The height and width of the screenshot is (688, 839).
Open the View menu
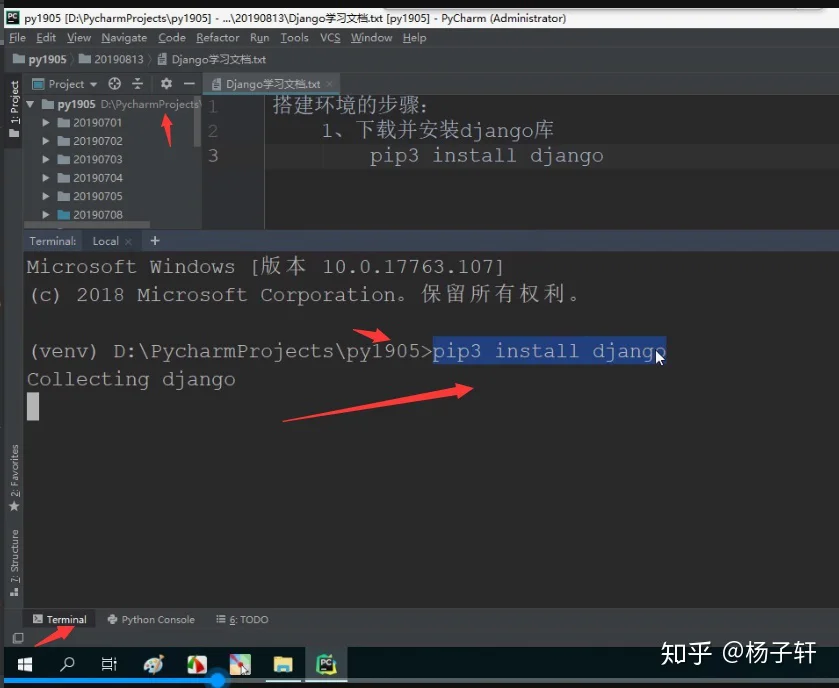(x=79, y=38)
